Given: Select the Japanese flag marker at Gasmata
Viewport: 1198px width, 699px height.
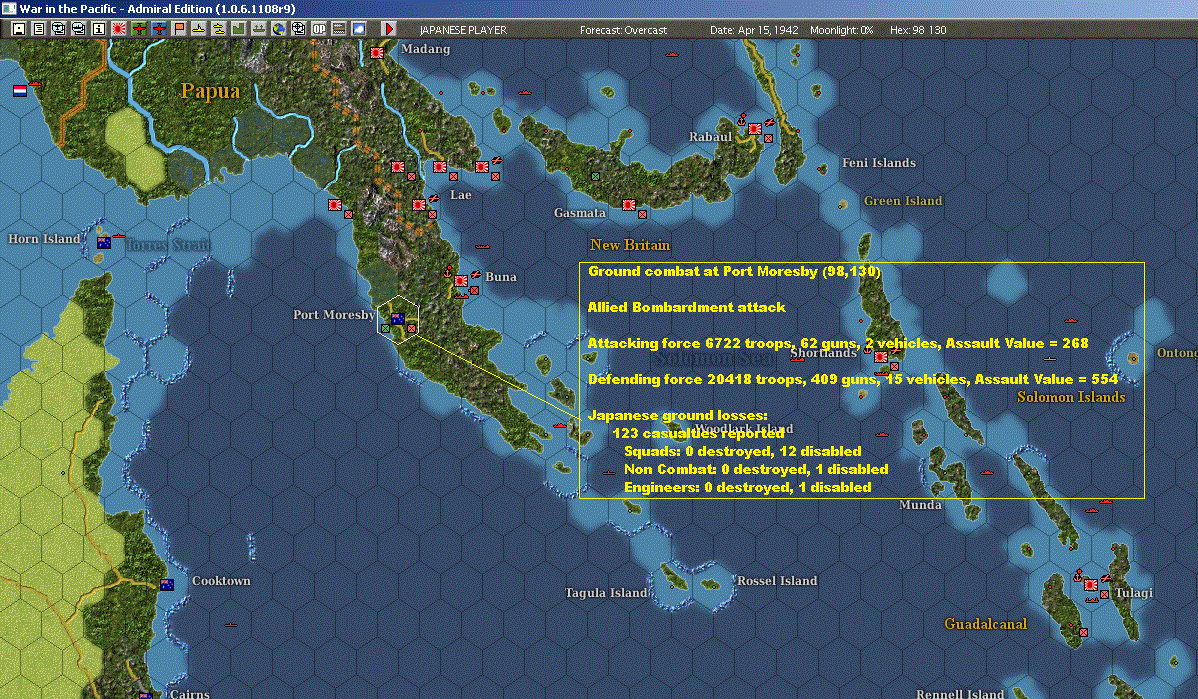Looking at the screenshot, I should click(629, 205).
